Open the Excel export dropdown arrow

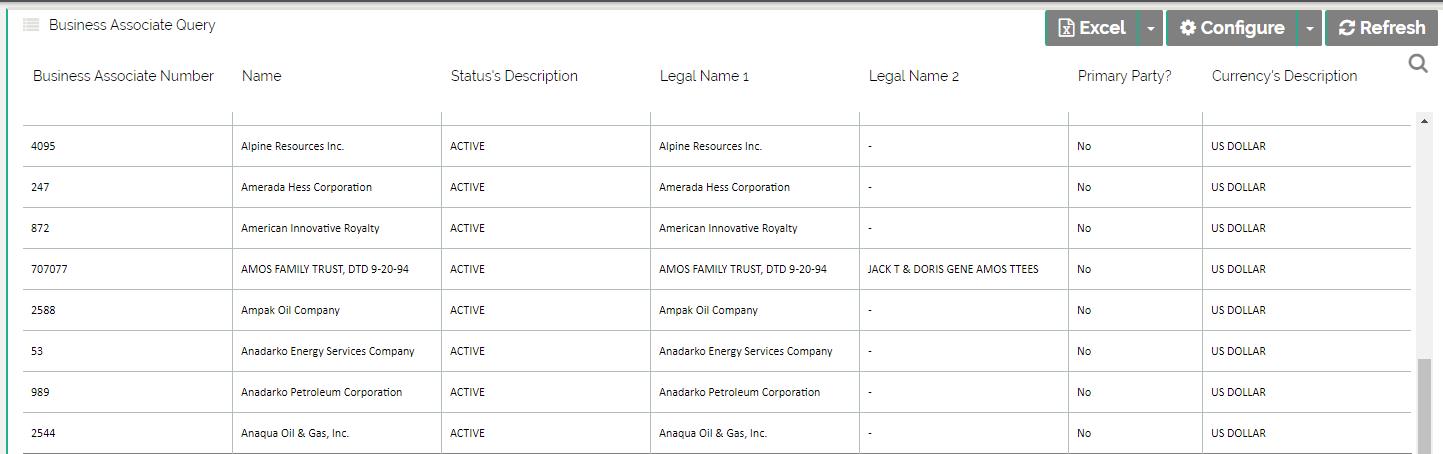1151,28
